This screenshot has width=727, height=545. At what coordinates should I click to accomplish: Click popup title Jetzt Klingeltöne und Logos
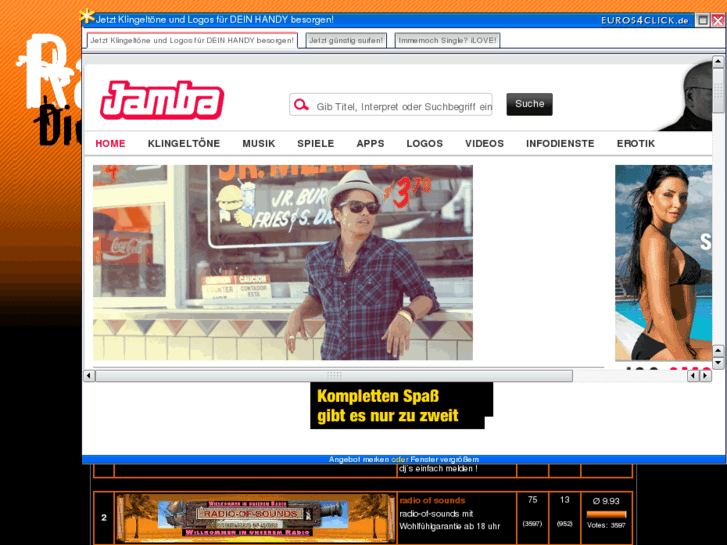(x=214, y=19)
